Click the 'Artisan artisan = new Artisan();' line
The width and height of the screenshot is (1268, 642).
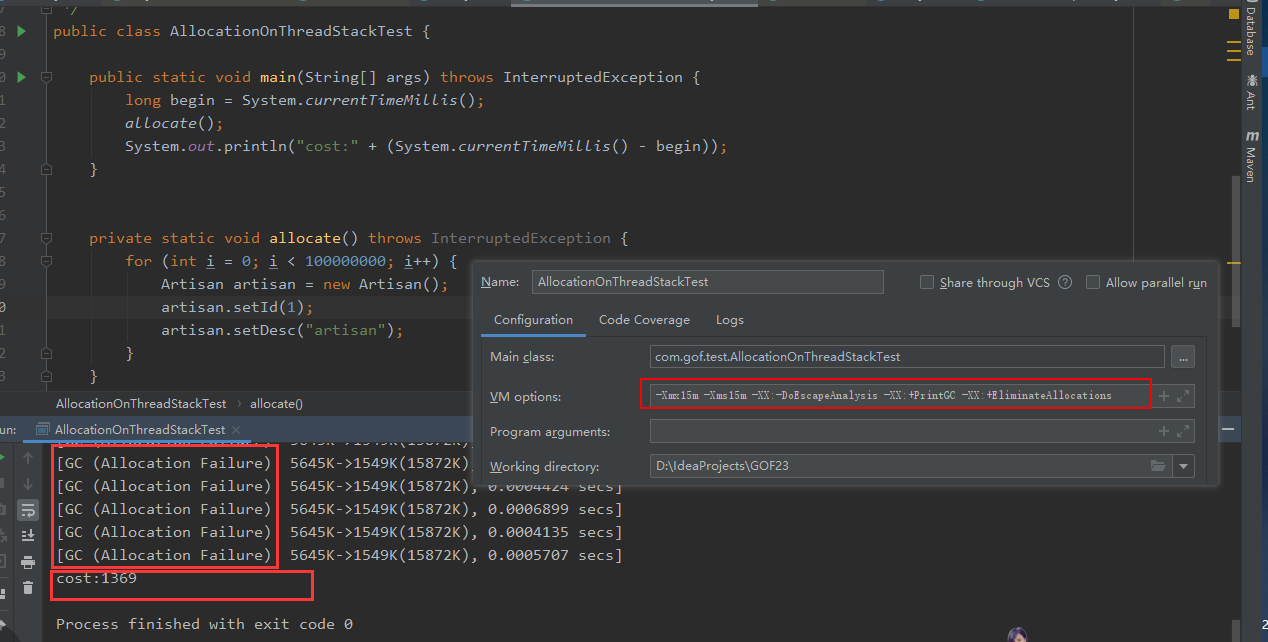point(305,284)
